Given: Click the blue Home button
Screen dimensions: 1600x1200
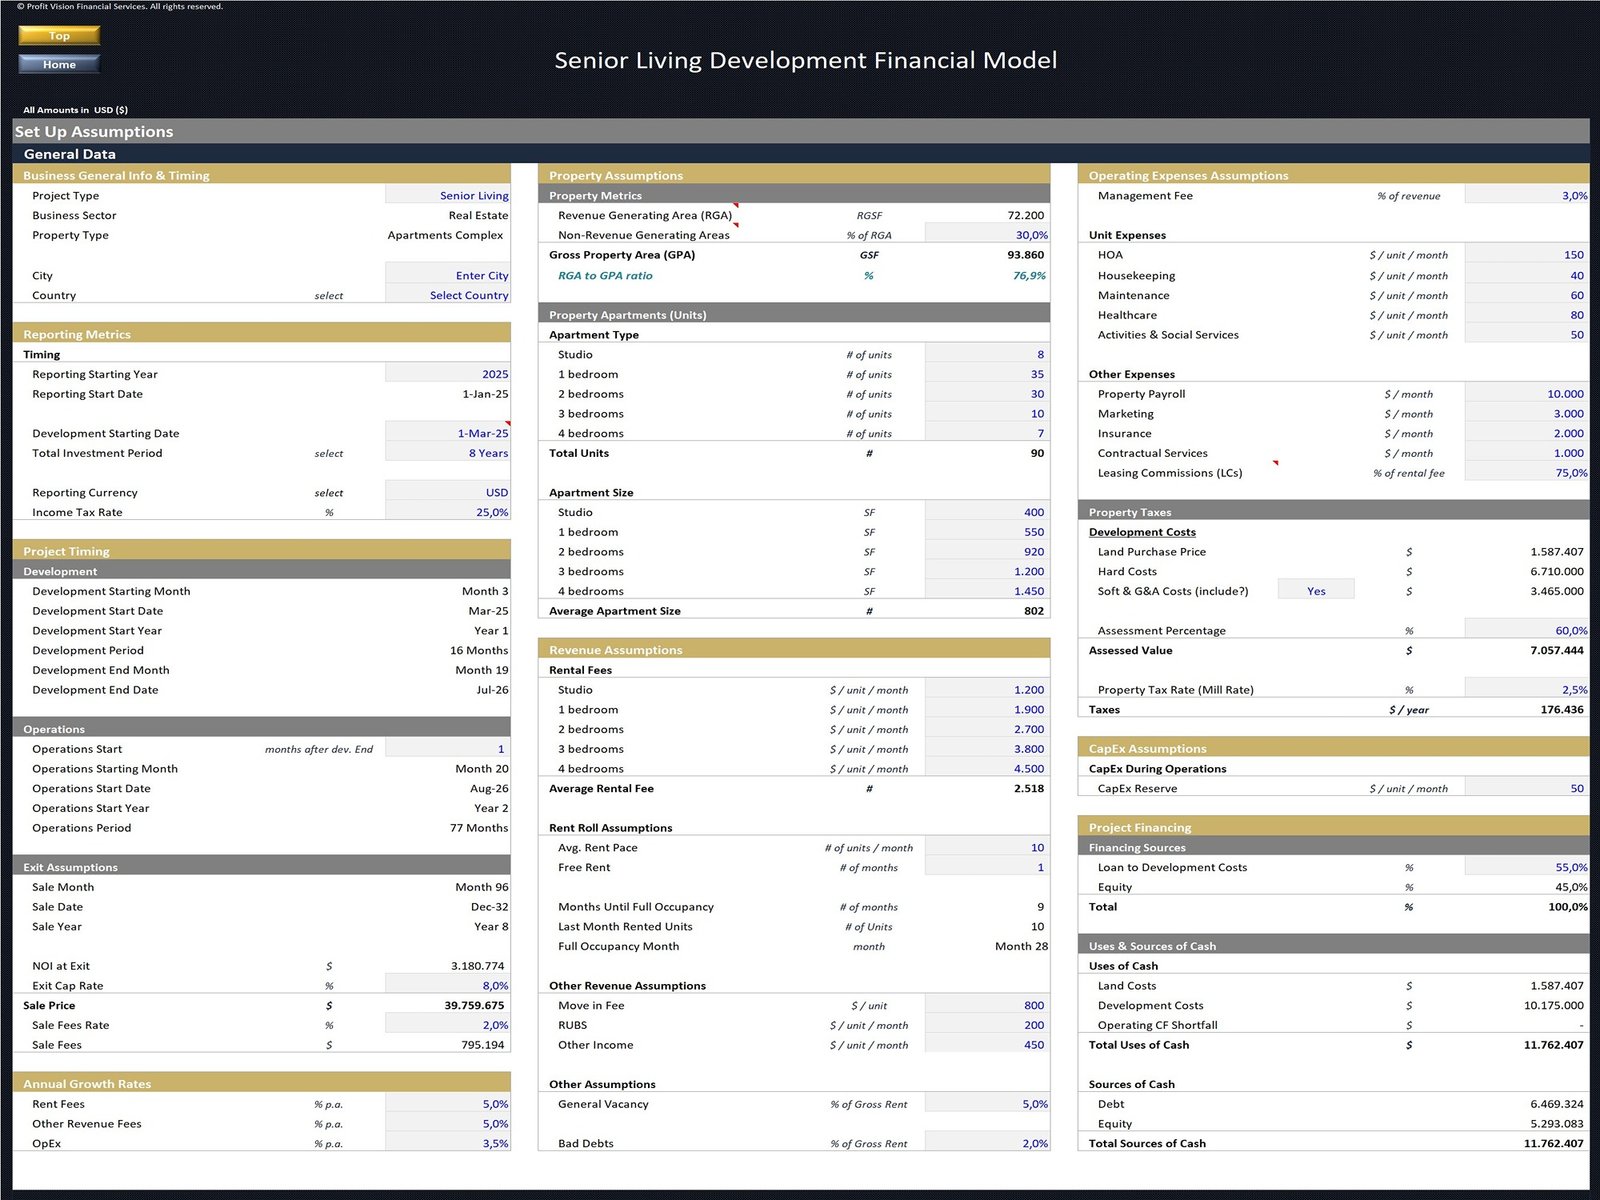Looking at the screenshot, I should click(x=59, y=65).
